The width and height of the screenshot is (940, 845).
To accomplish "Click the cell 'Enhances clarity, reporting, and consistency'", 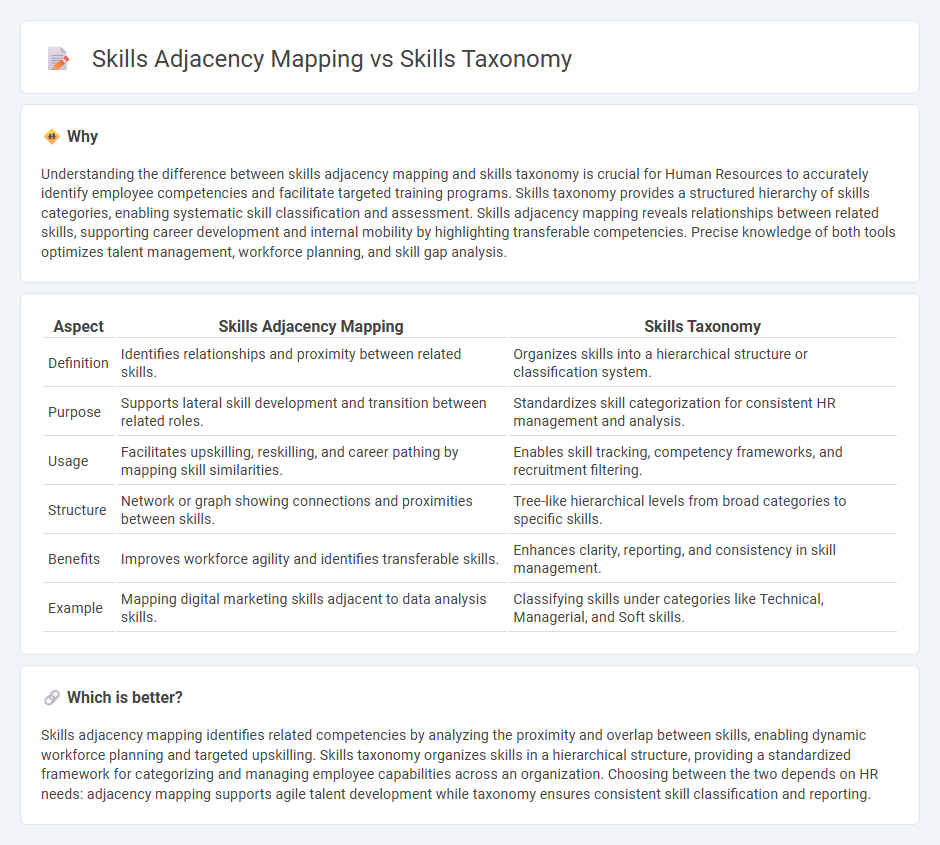I will [x=702, y=559].
